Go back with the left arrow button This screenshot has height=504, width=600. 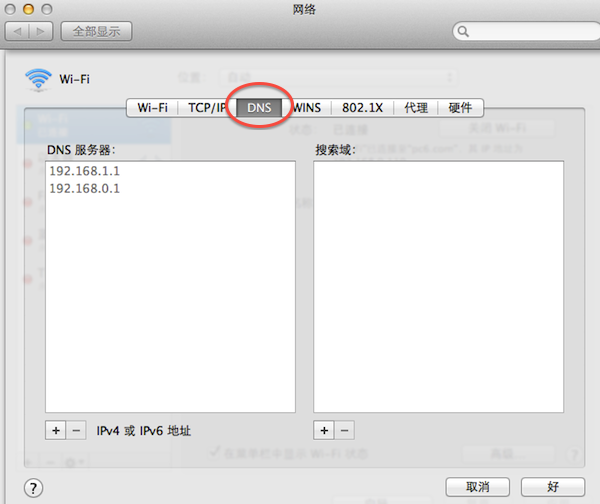point(17,31)
